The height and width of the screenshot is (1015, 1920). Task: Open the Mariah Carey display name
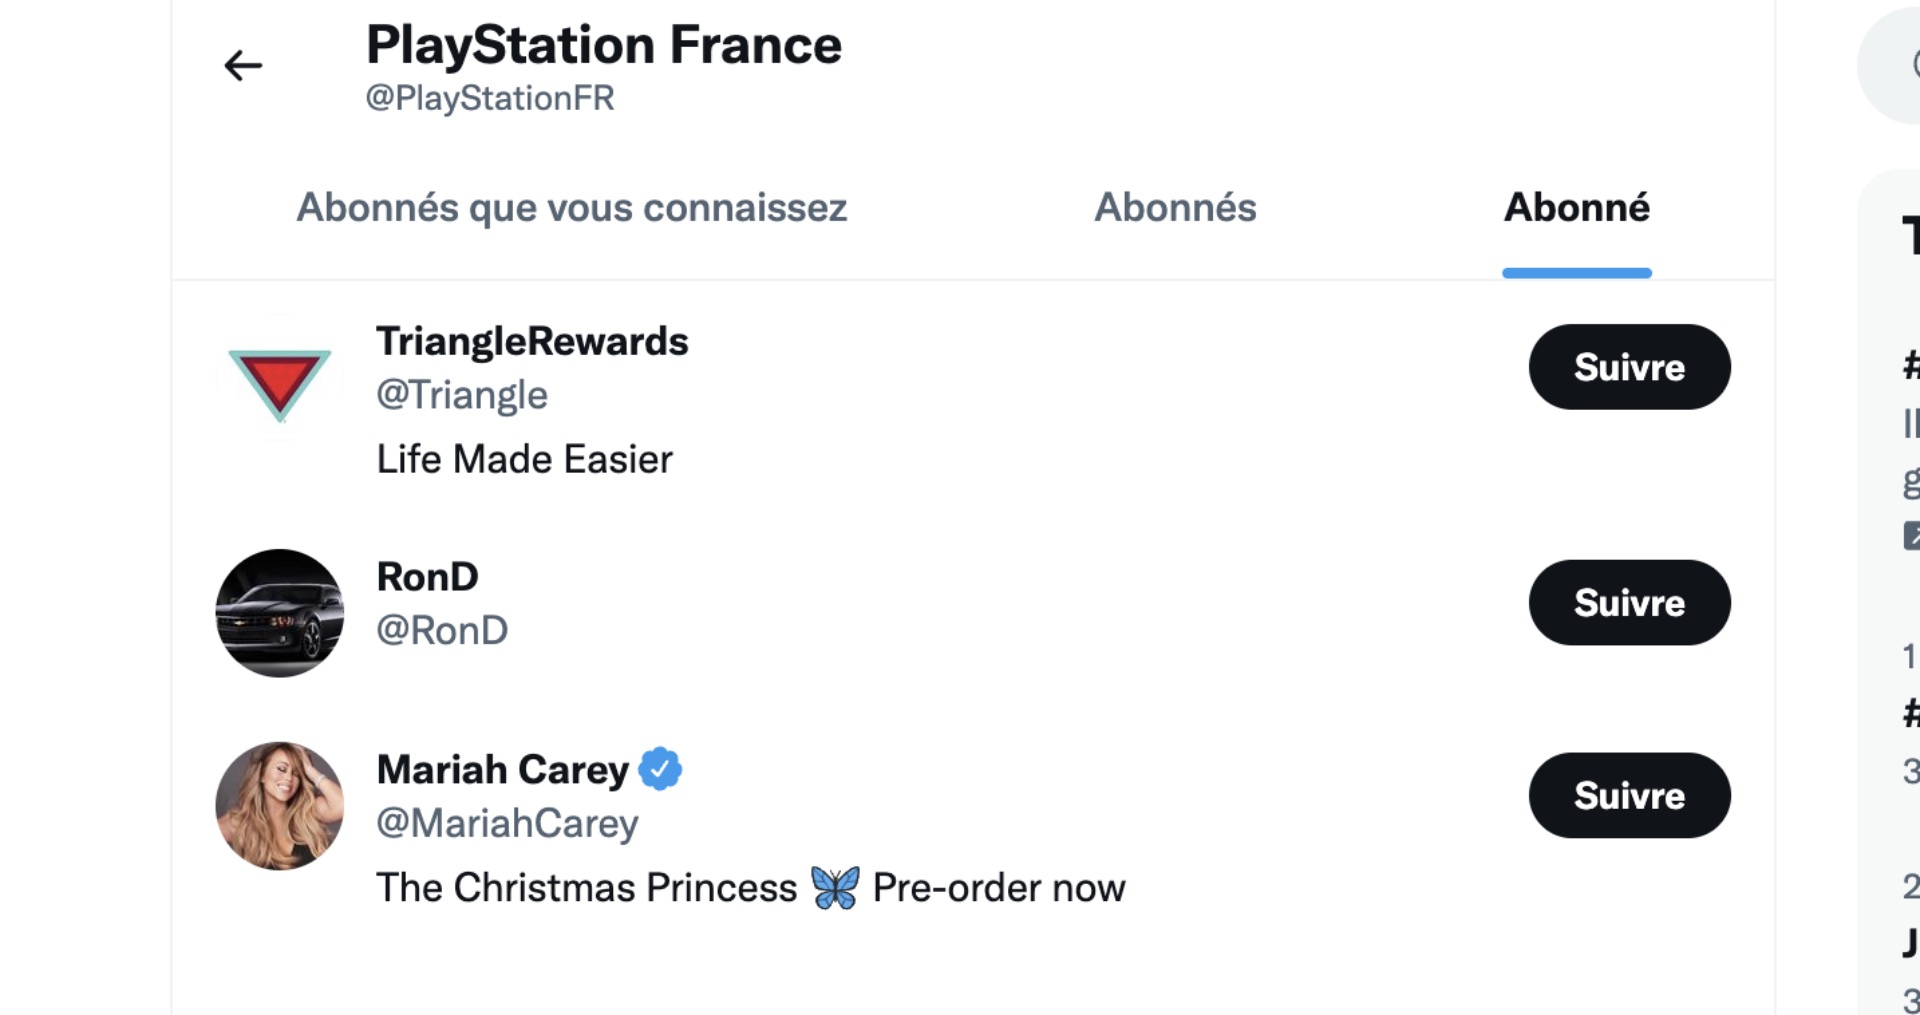[503, 770]
